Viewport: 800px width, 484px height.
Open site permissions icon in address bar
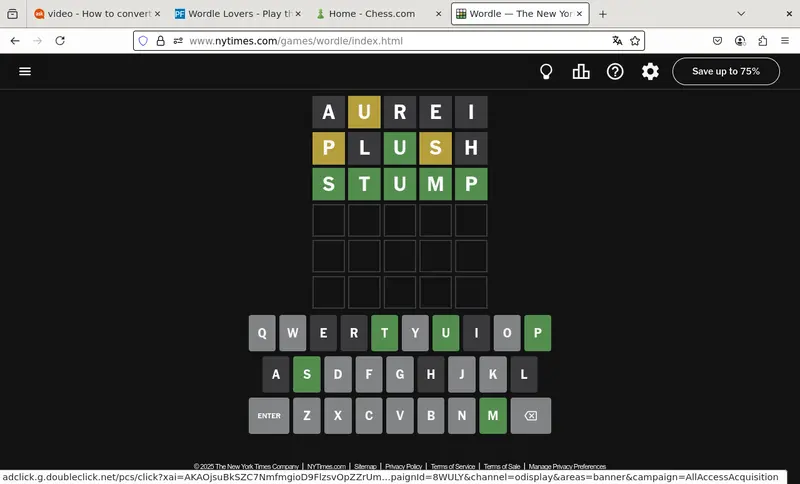coord(178,41)
